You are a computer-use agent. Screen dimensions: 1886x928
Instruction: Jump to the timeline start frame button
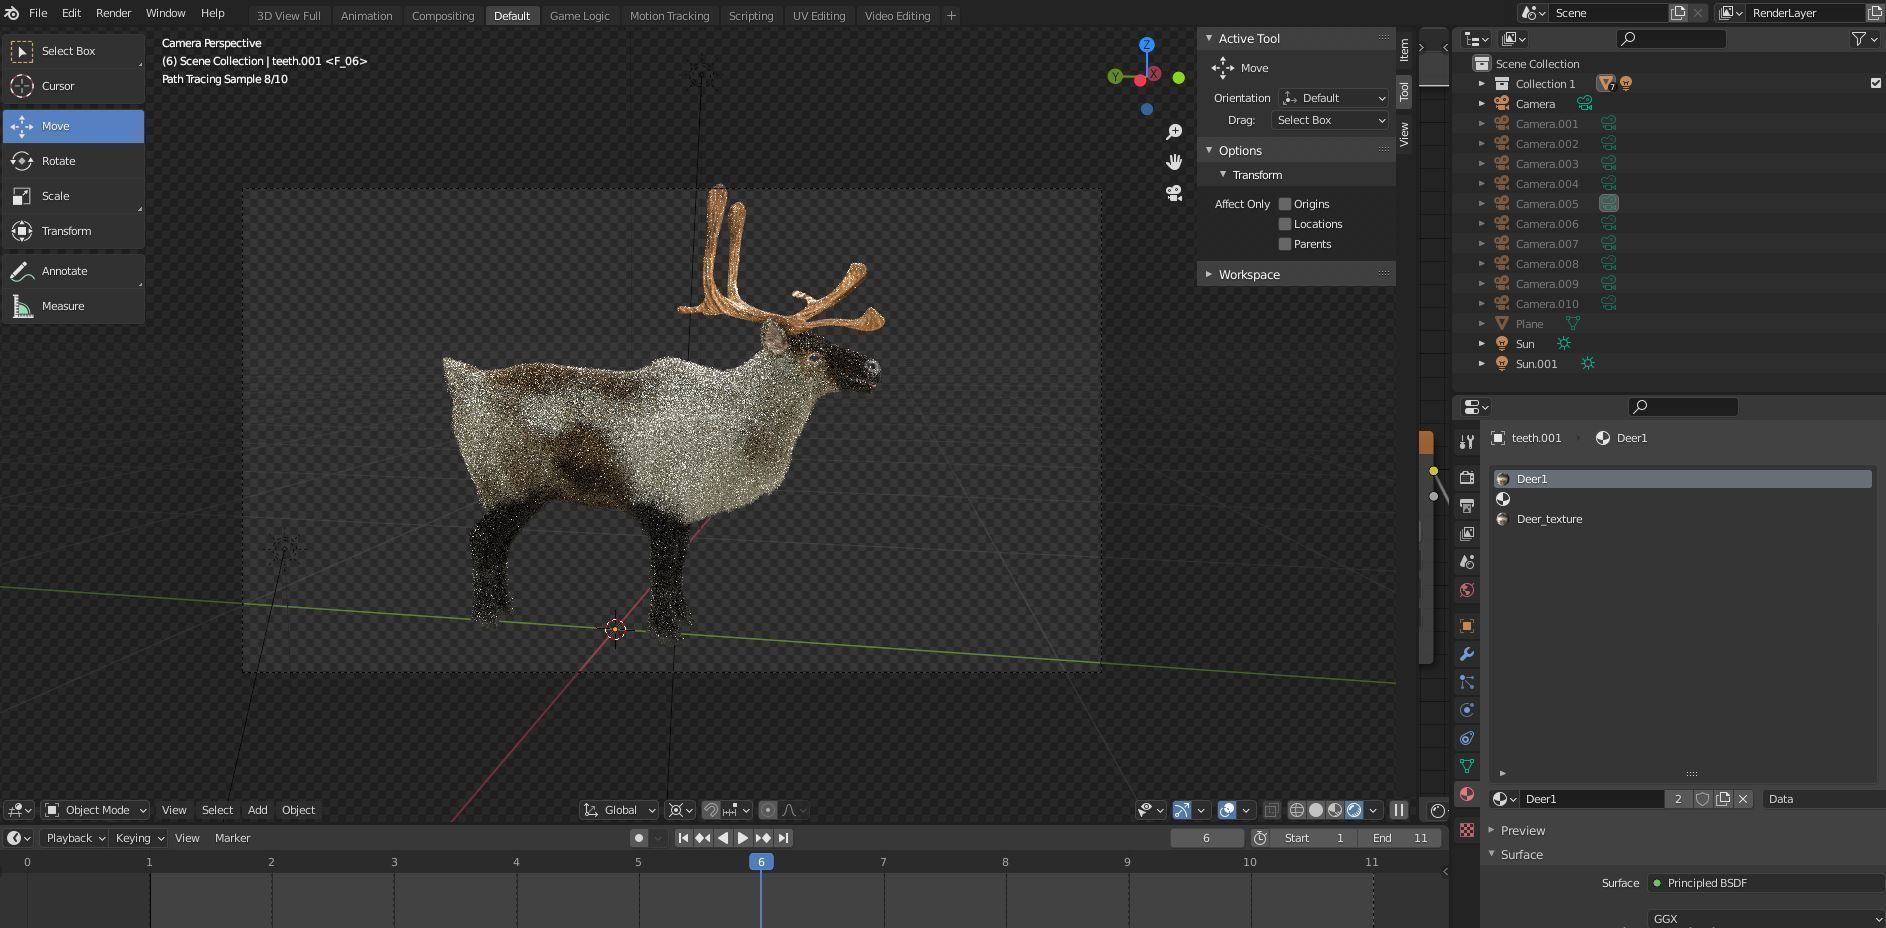click(683, 838)
